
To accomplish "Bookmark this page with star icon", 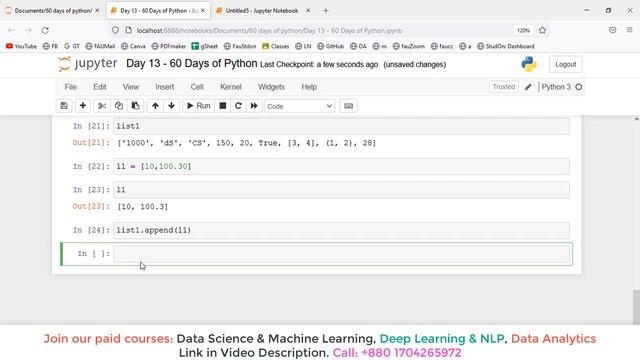I will pos(542,30).
